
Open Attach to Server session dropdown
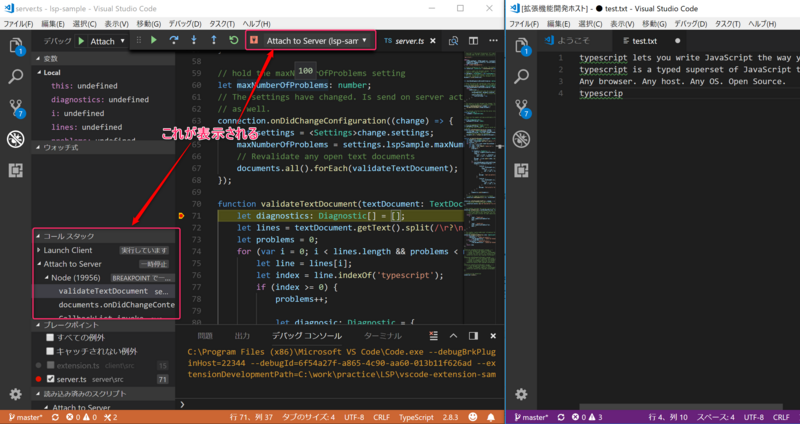click(x=316, y=40)
